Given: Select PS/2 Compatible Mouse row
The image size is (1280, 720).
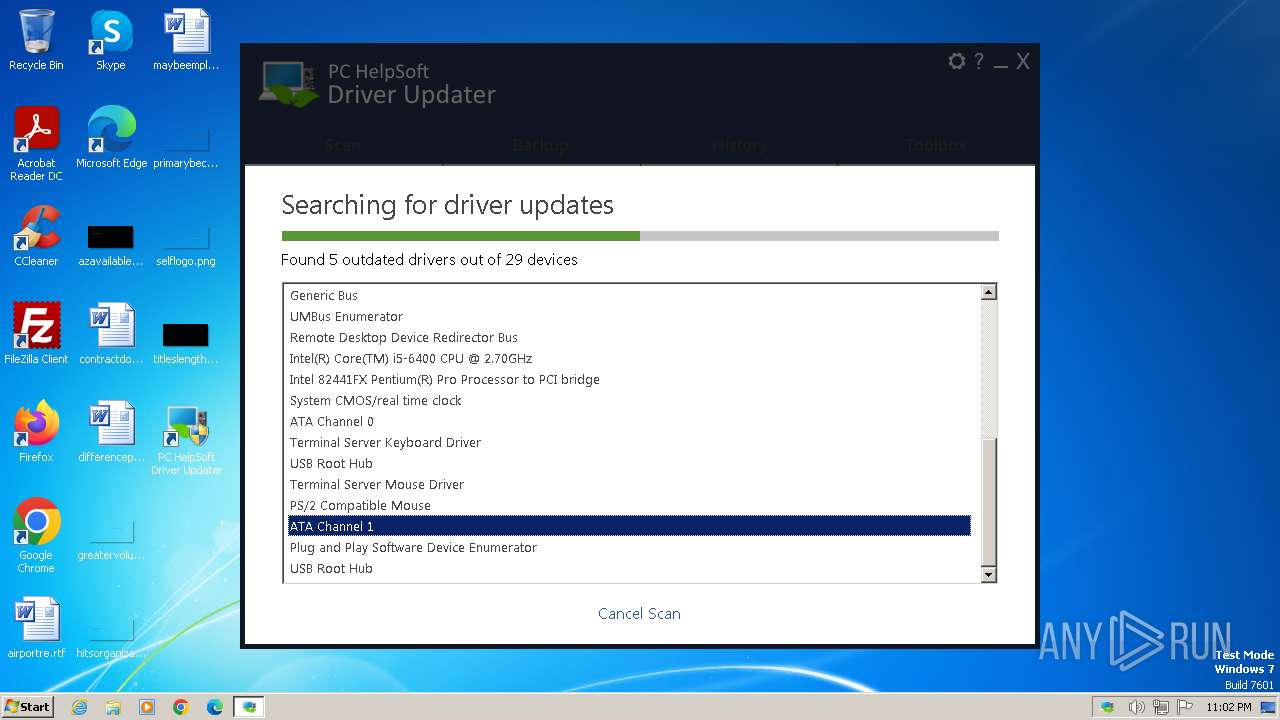Looking at the screenshot, I should 630,506.
